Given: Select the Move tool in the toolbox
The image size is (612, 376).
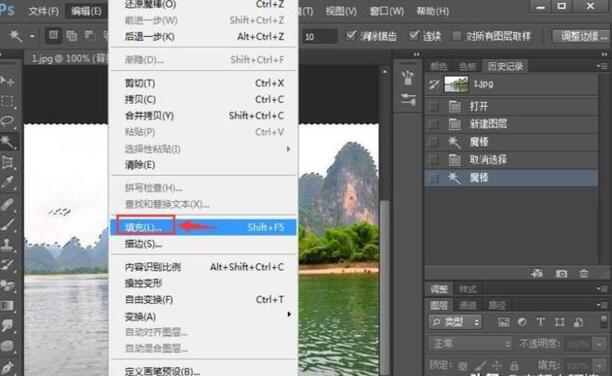Looking at the screenshot, I should pos(7,80).
